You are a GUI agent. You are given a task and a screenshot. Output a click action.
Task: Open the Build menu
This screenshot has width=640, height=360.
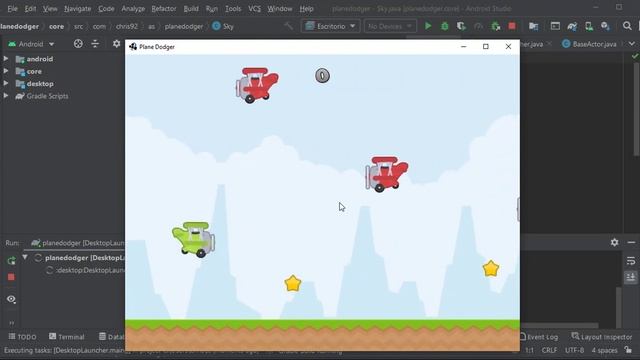[x=191, y=9]
